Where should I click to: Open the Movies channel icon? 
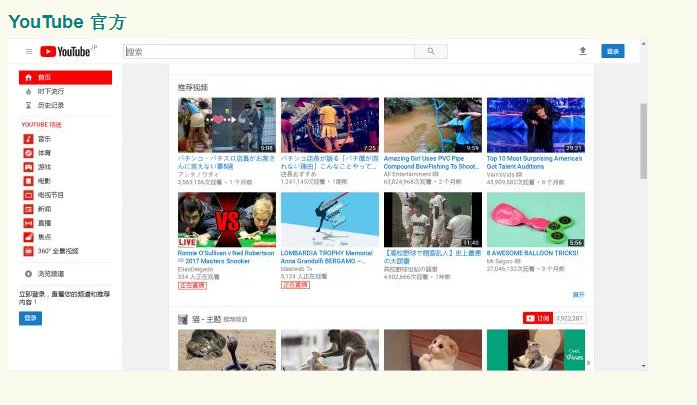[x=28, y=181]
